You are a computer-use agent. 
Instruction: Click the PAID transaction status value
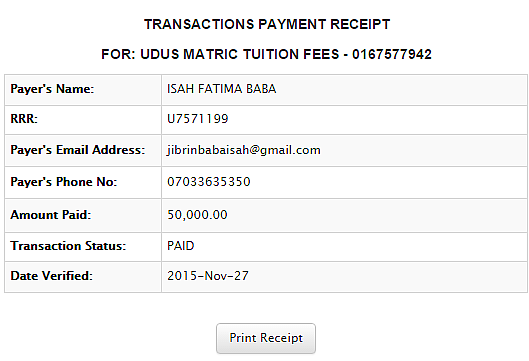(x=181, y=246)
